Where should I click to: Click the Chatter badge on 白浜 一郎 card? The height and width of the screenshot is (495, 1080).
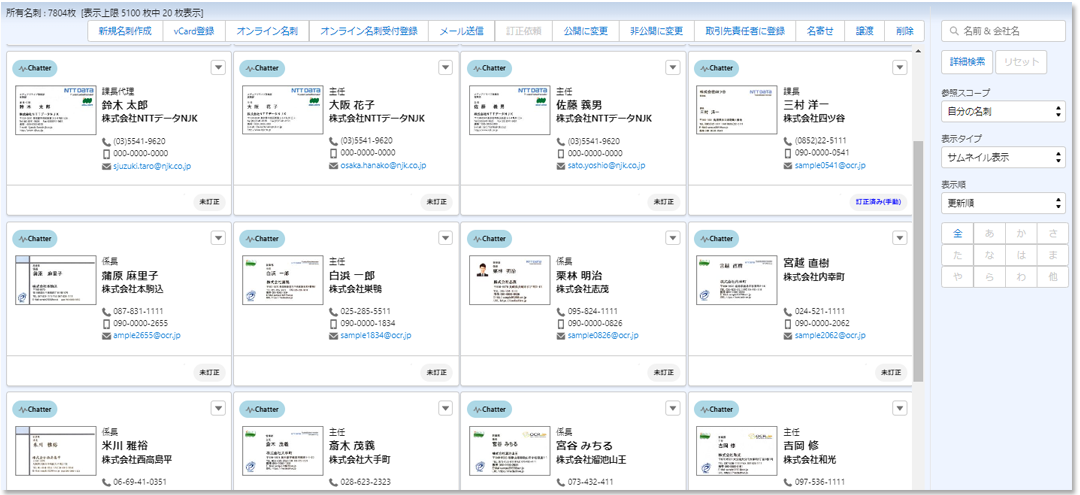(261, 239)
